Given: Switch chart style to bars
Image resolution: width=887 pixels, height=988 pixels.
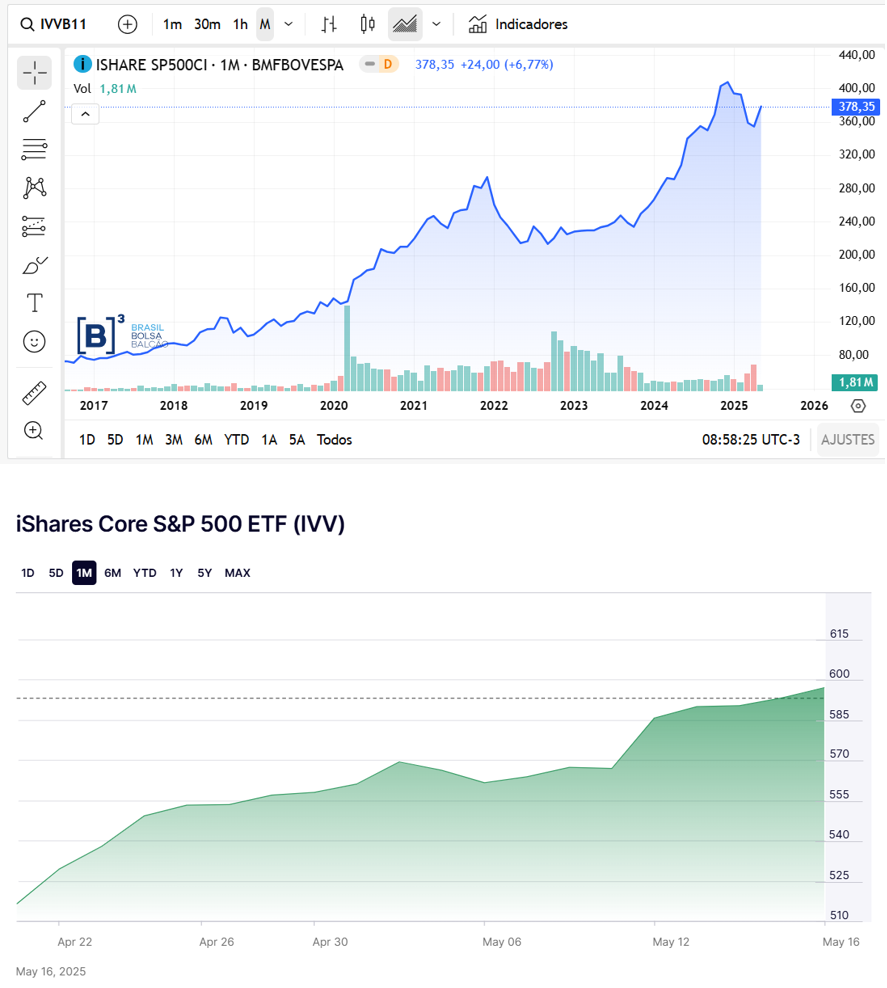Looking at the screenshot, I should (x=329, y=24).
